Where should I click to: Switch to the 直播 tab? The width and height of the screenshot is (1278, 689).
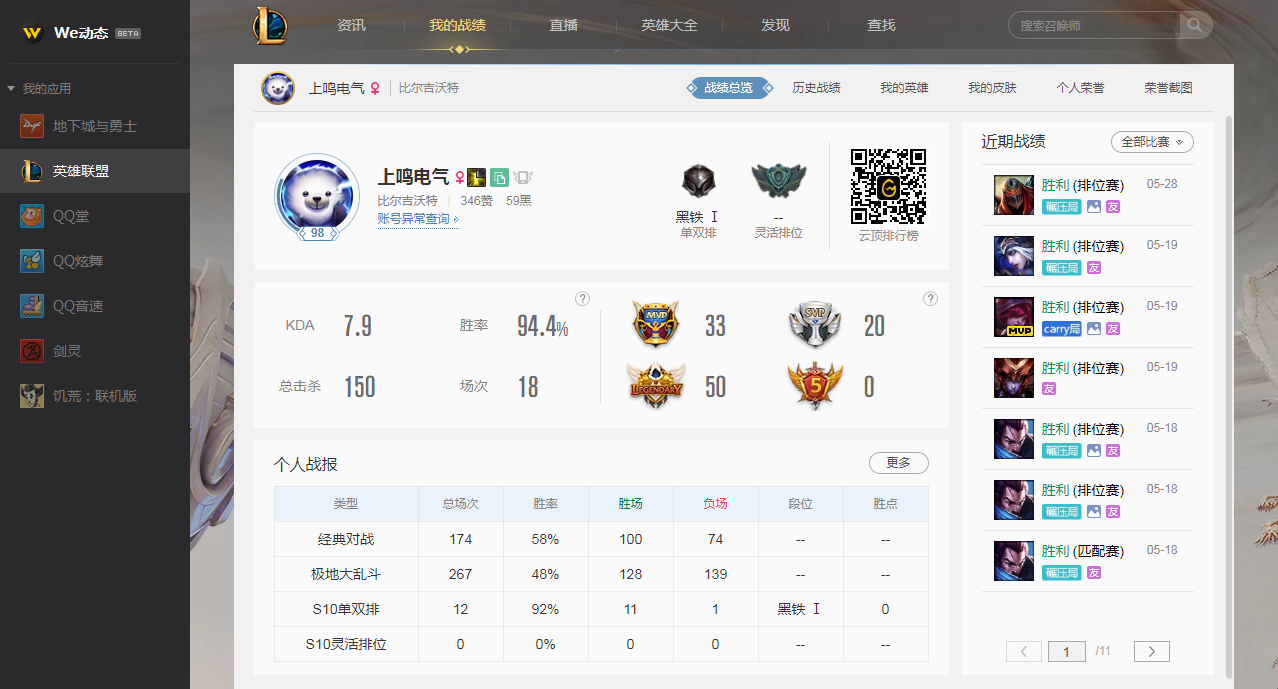563,25
